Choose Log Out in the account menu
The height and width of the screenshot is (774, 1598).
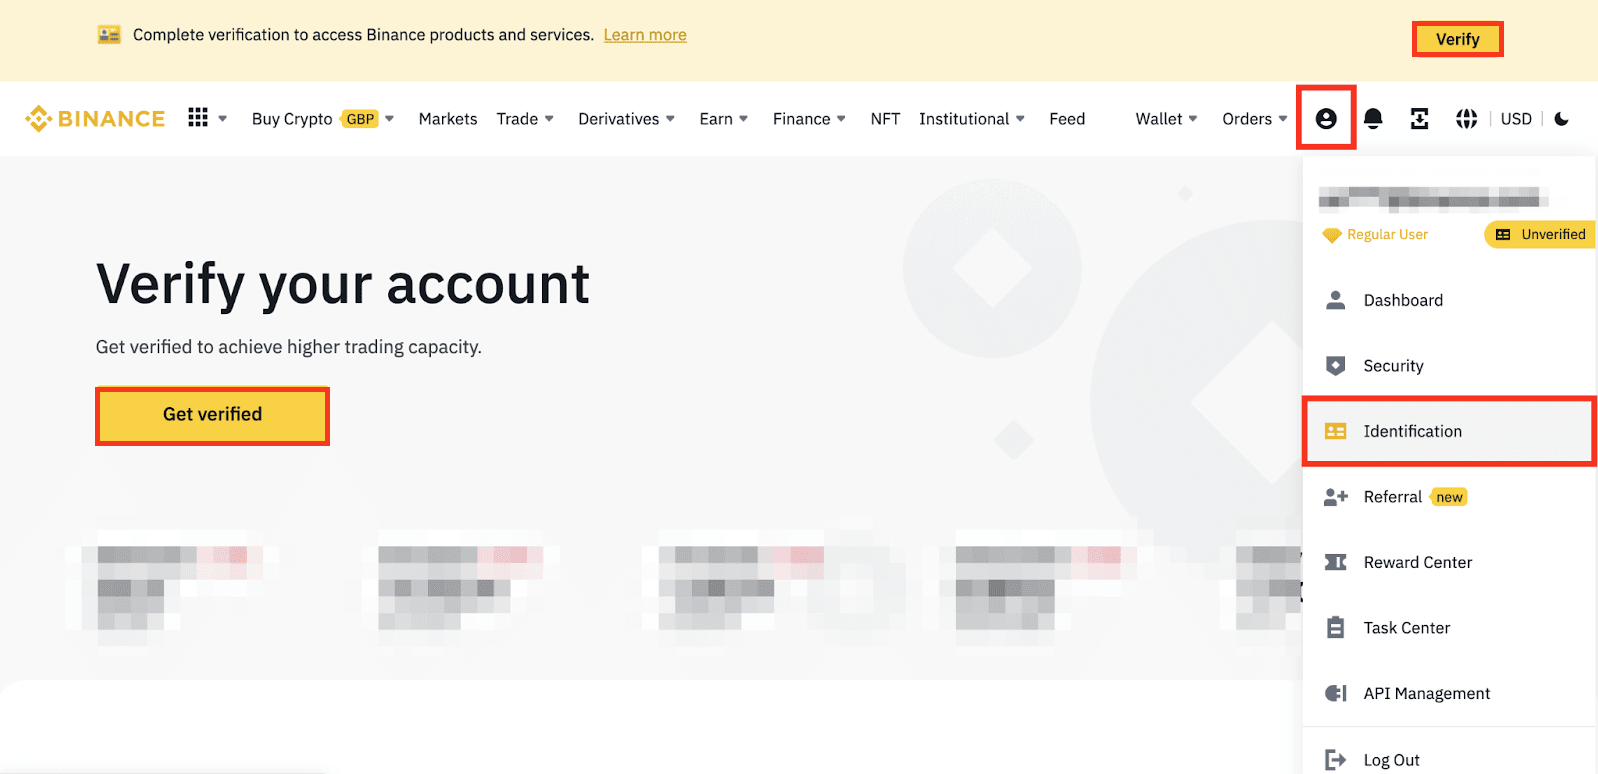[x=1449, y=759]
